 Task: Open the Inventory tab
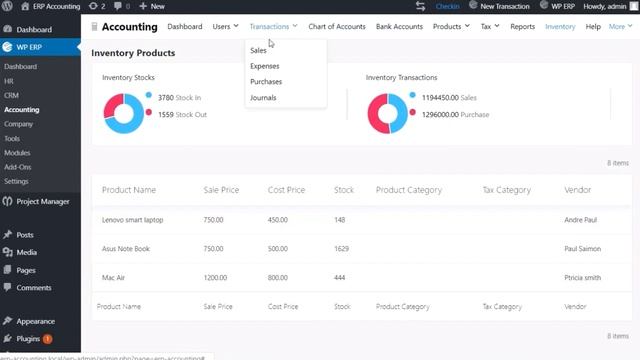click(x=560, y=26)
